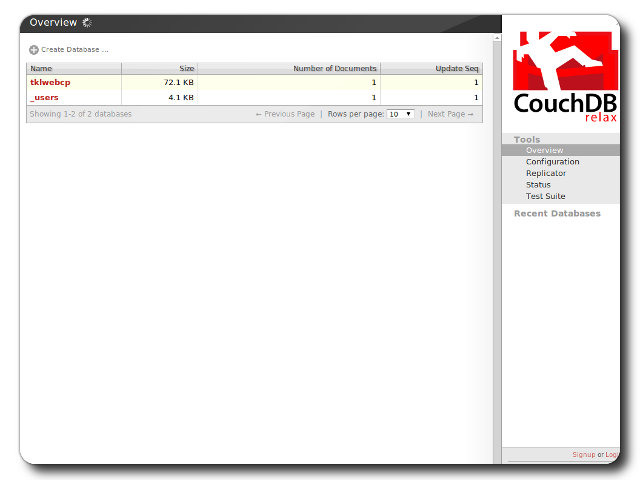Click the Login link
Image resolution: width=640 pixels, height=480 pixels.
(611, 455)
